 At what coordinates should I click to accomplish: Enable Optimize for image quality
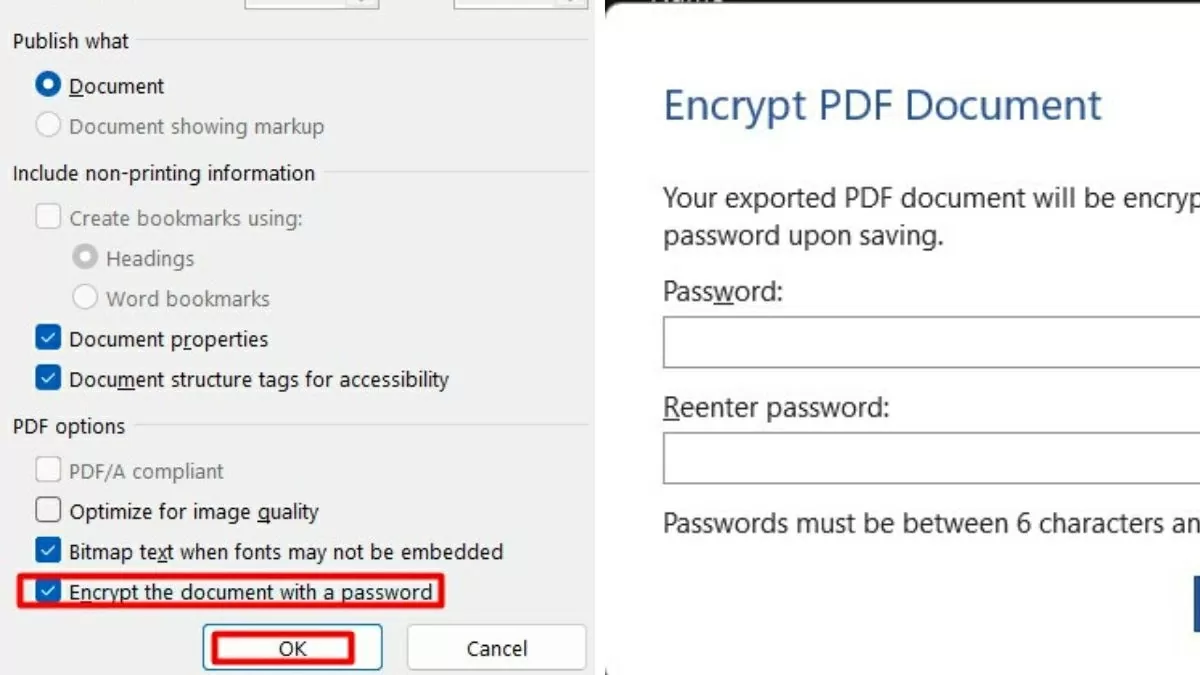point(48,511)
